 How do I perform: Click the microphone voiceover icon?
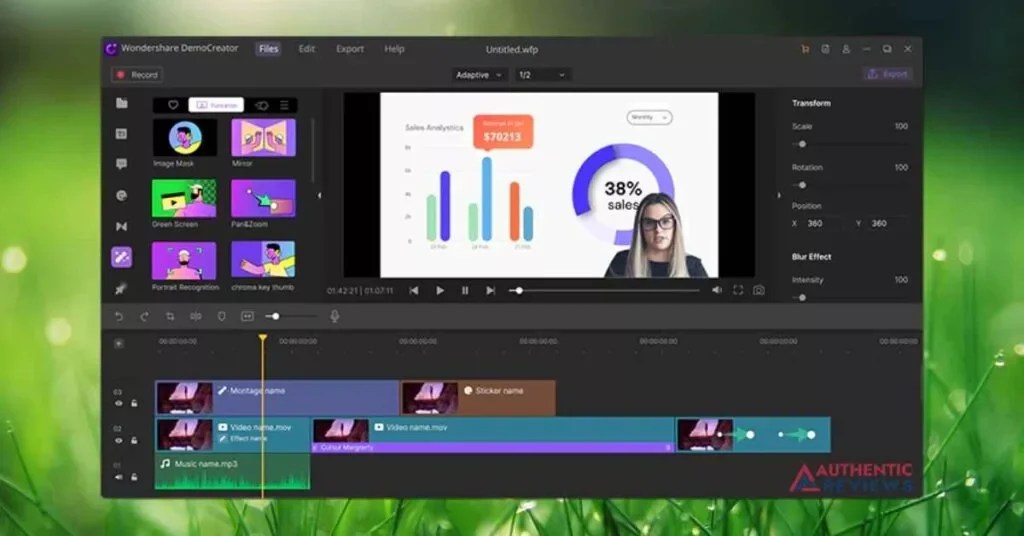(334, 317)
